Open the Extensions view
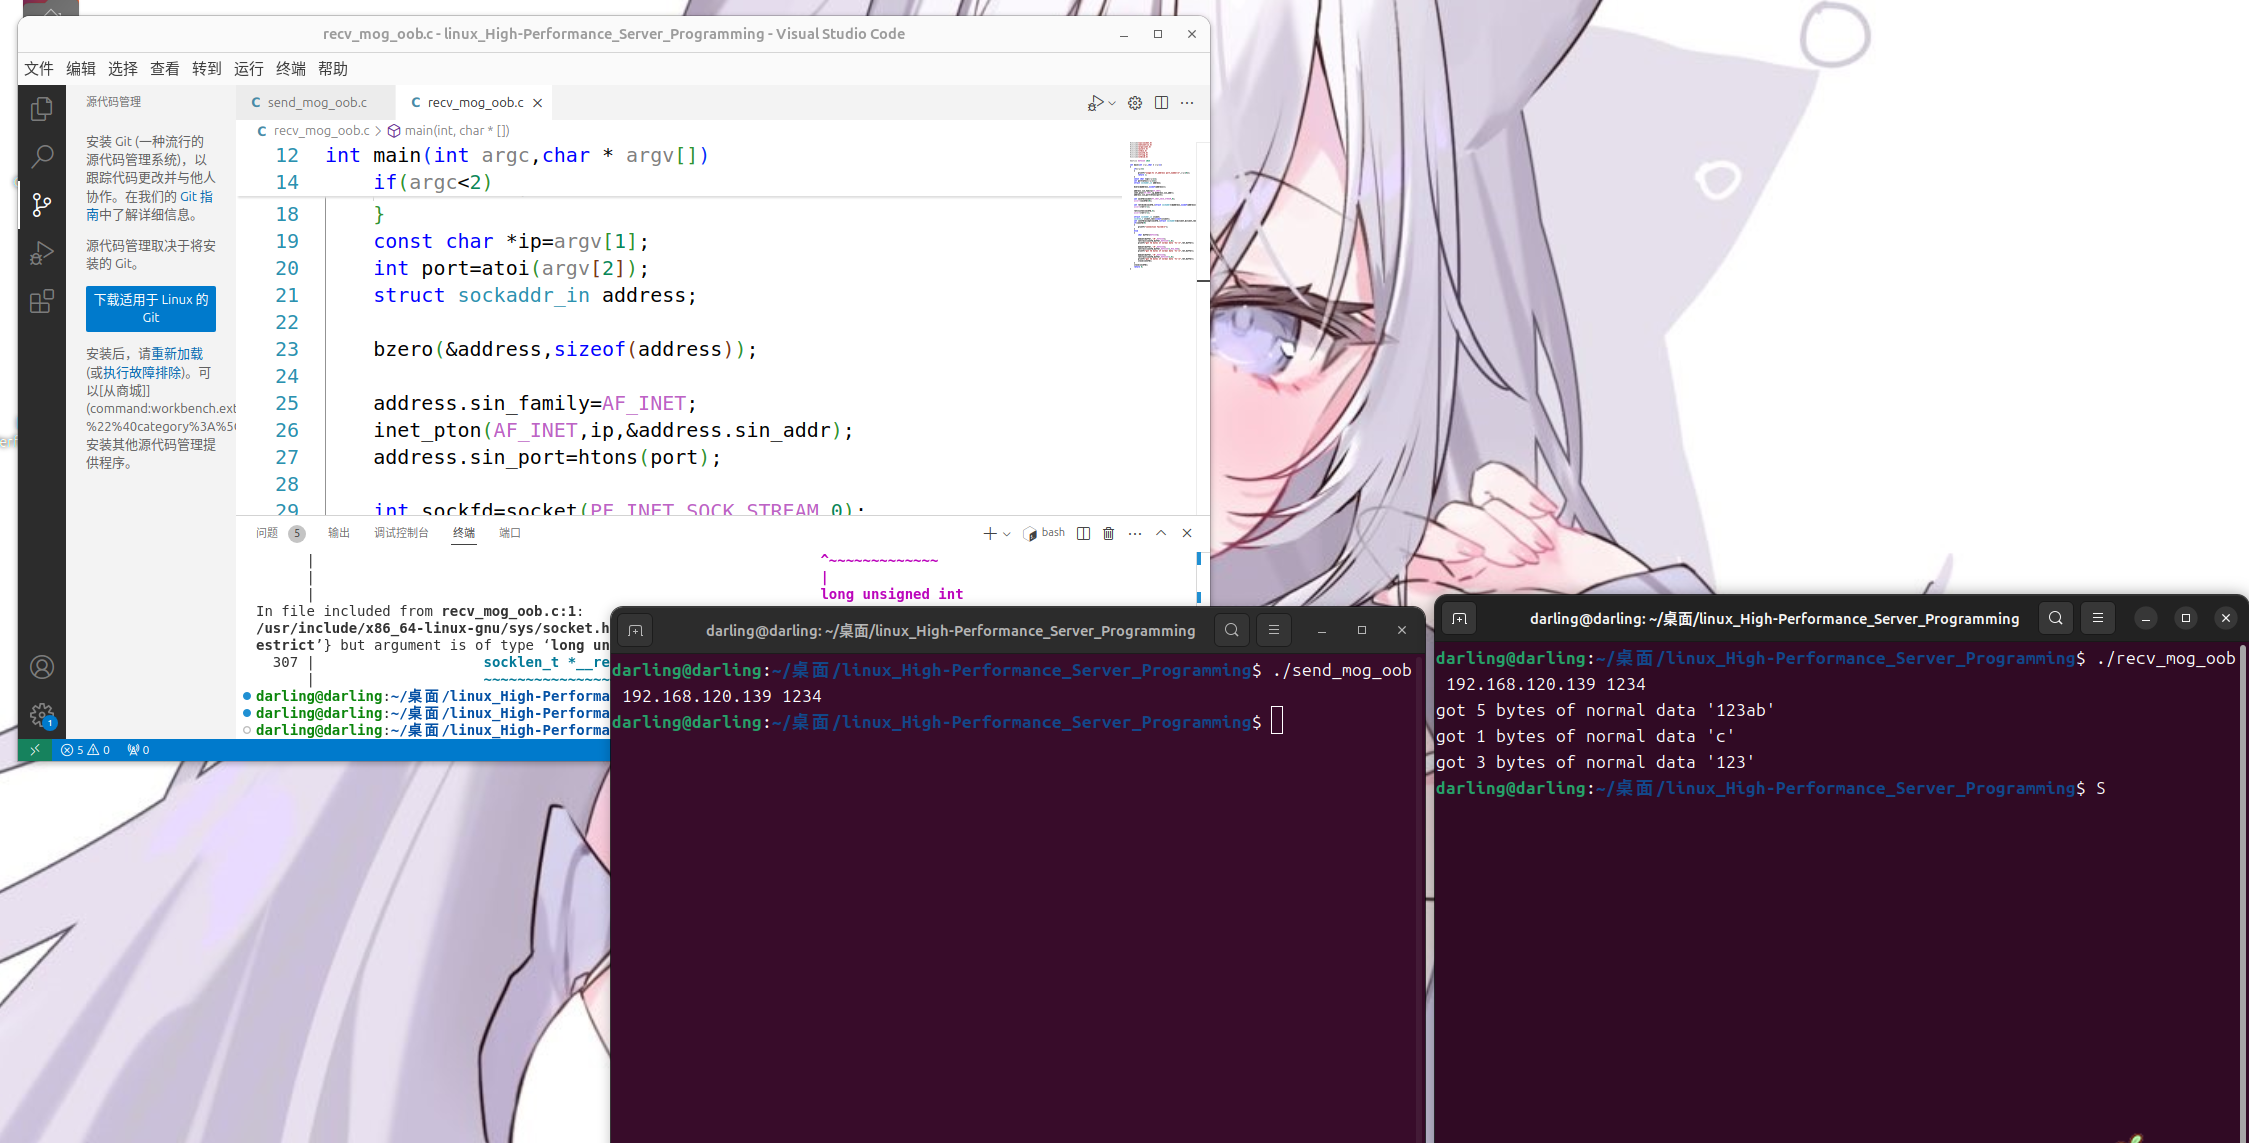 41,301
